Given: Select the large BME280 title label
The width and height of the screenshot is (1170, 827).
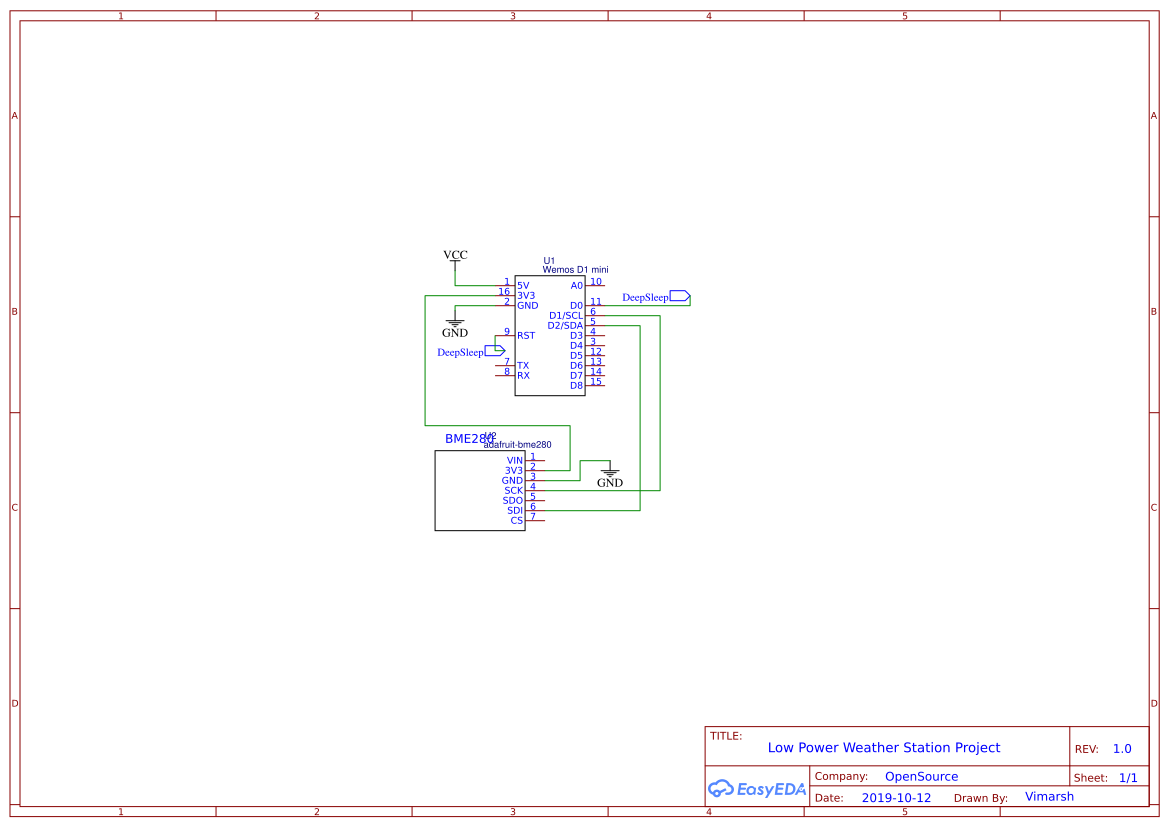Looking at the screenshot, I should tap(470, 439).
